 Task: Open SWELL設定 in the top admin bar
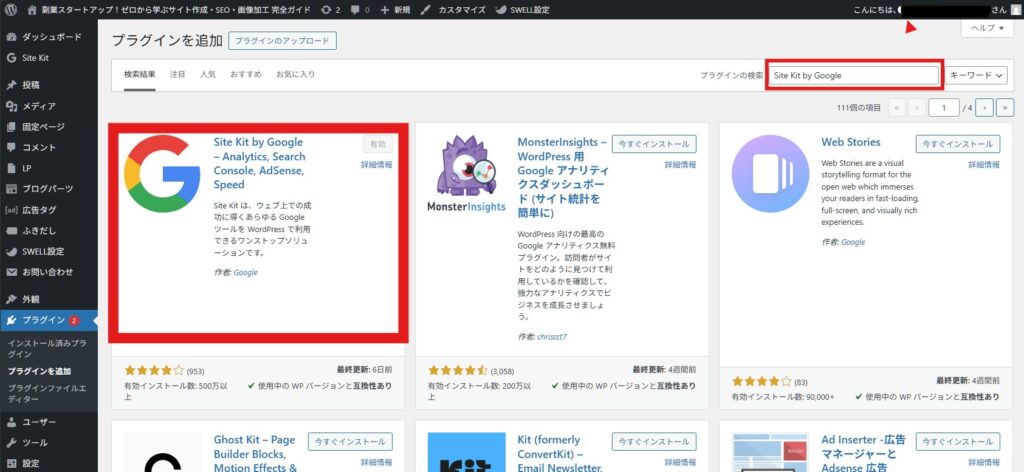point(522,10)
